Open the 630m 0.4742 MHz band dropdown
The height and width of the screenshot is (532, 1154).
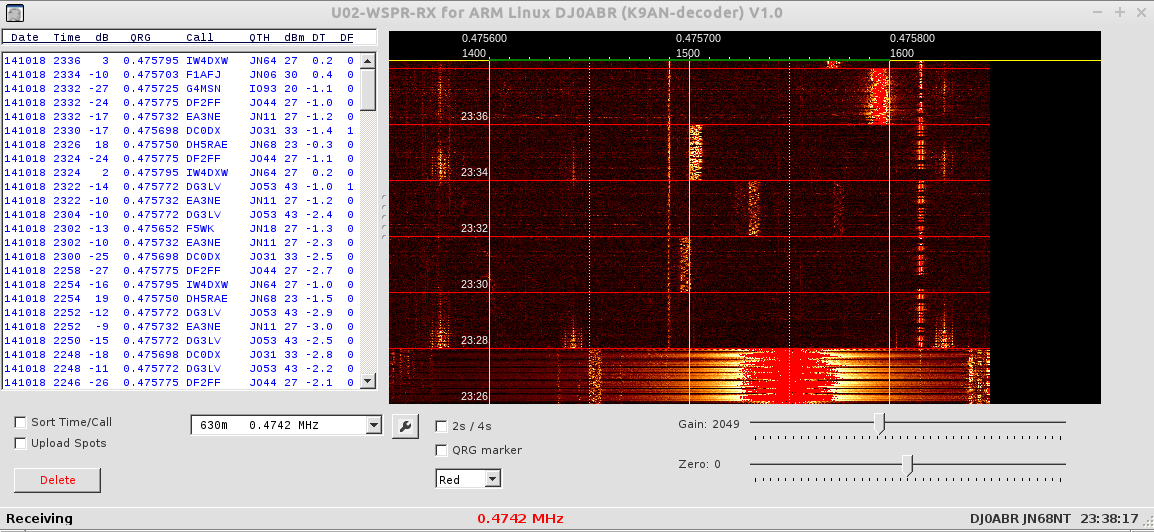pos(286,425)
